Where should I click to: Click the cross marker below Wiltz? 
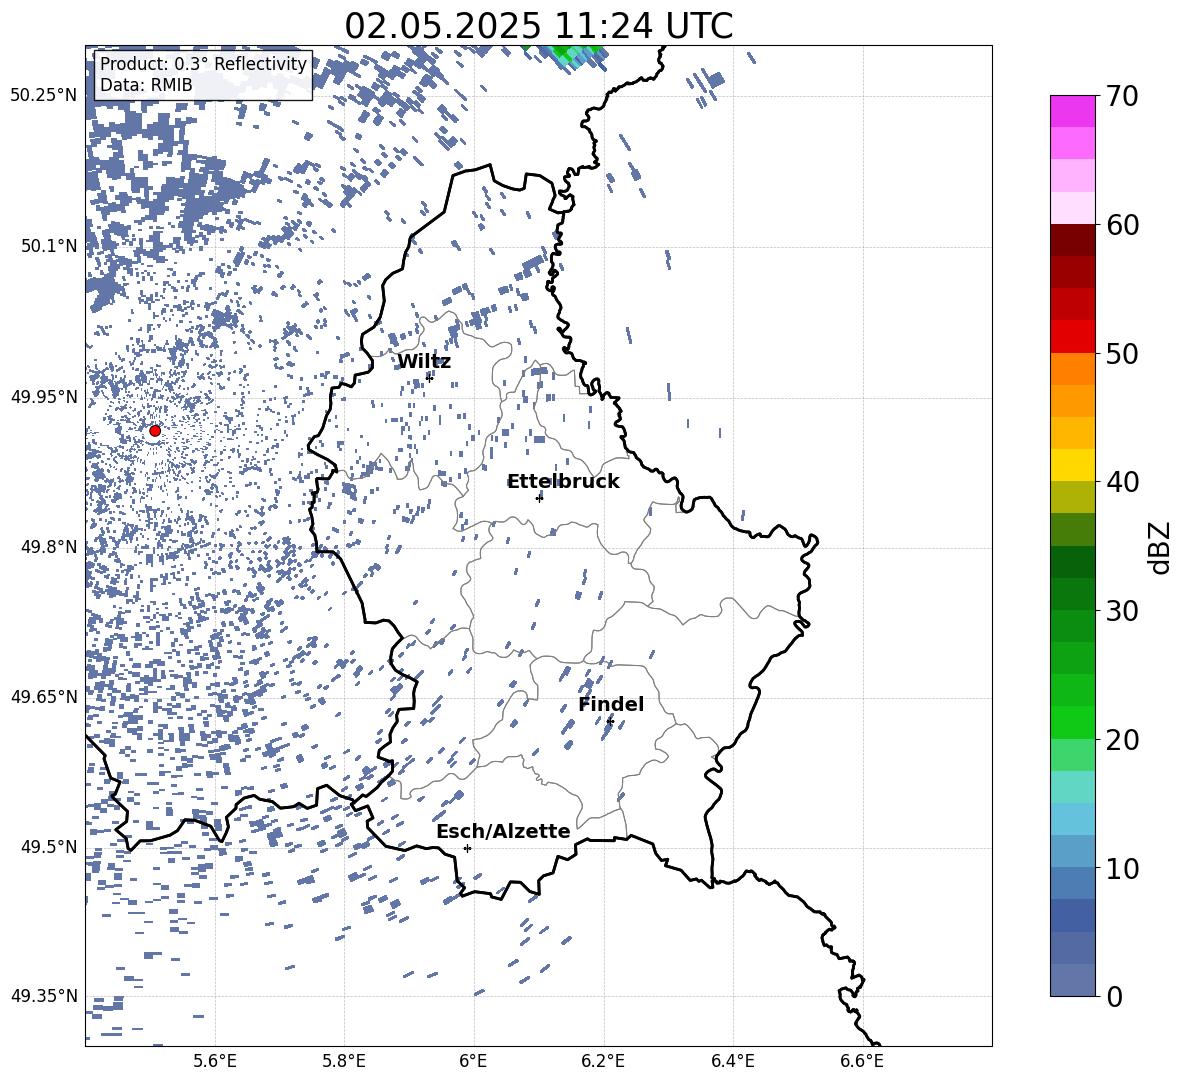(430, 377)
